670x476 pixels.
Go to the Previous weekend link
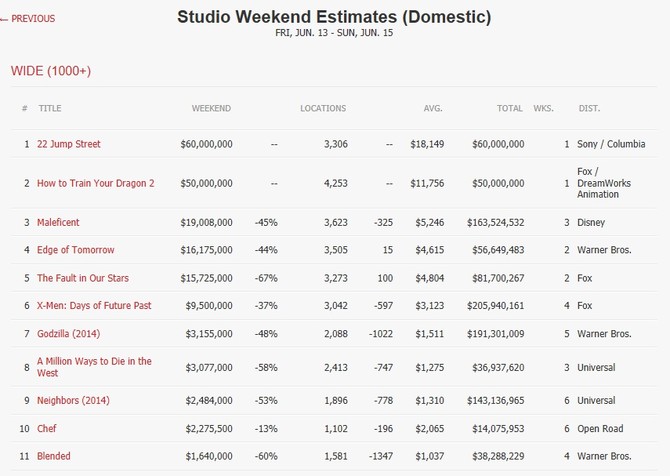click(x=31, y=19)
